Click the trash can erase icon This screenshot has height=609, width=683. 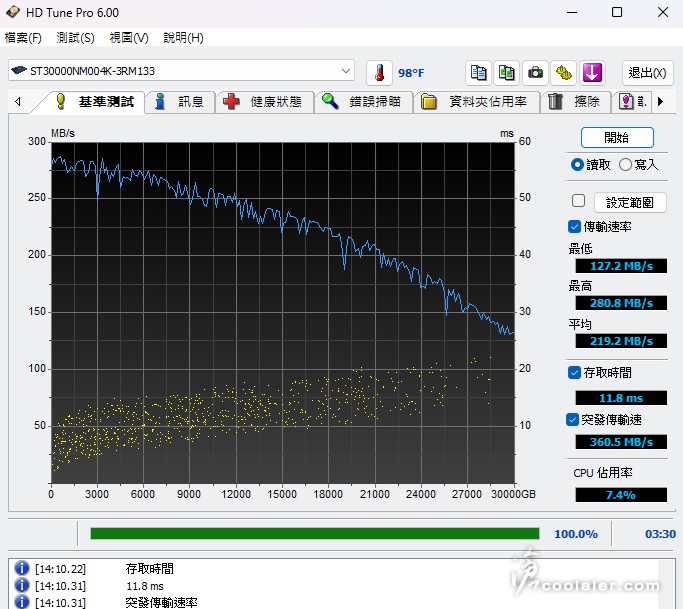pos(555,102)
